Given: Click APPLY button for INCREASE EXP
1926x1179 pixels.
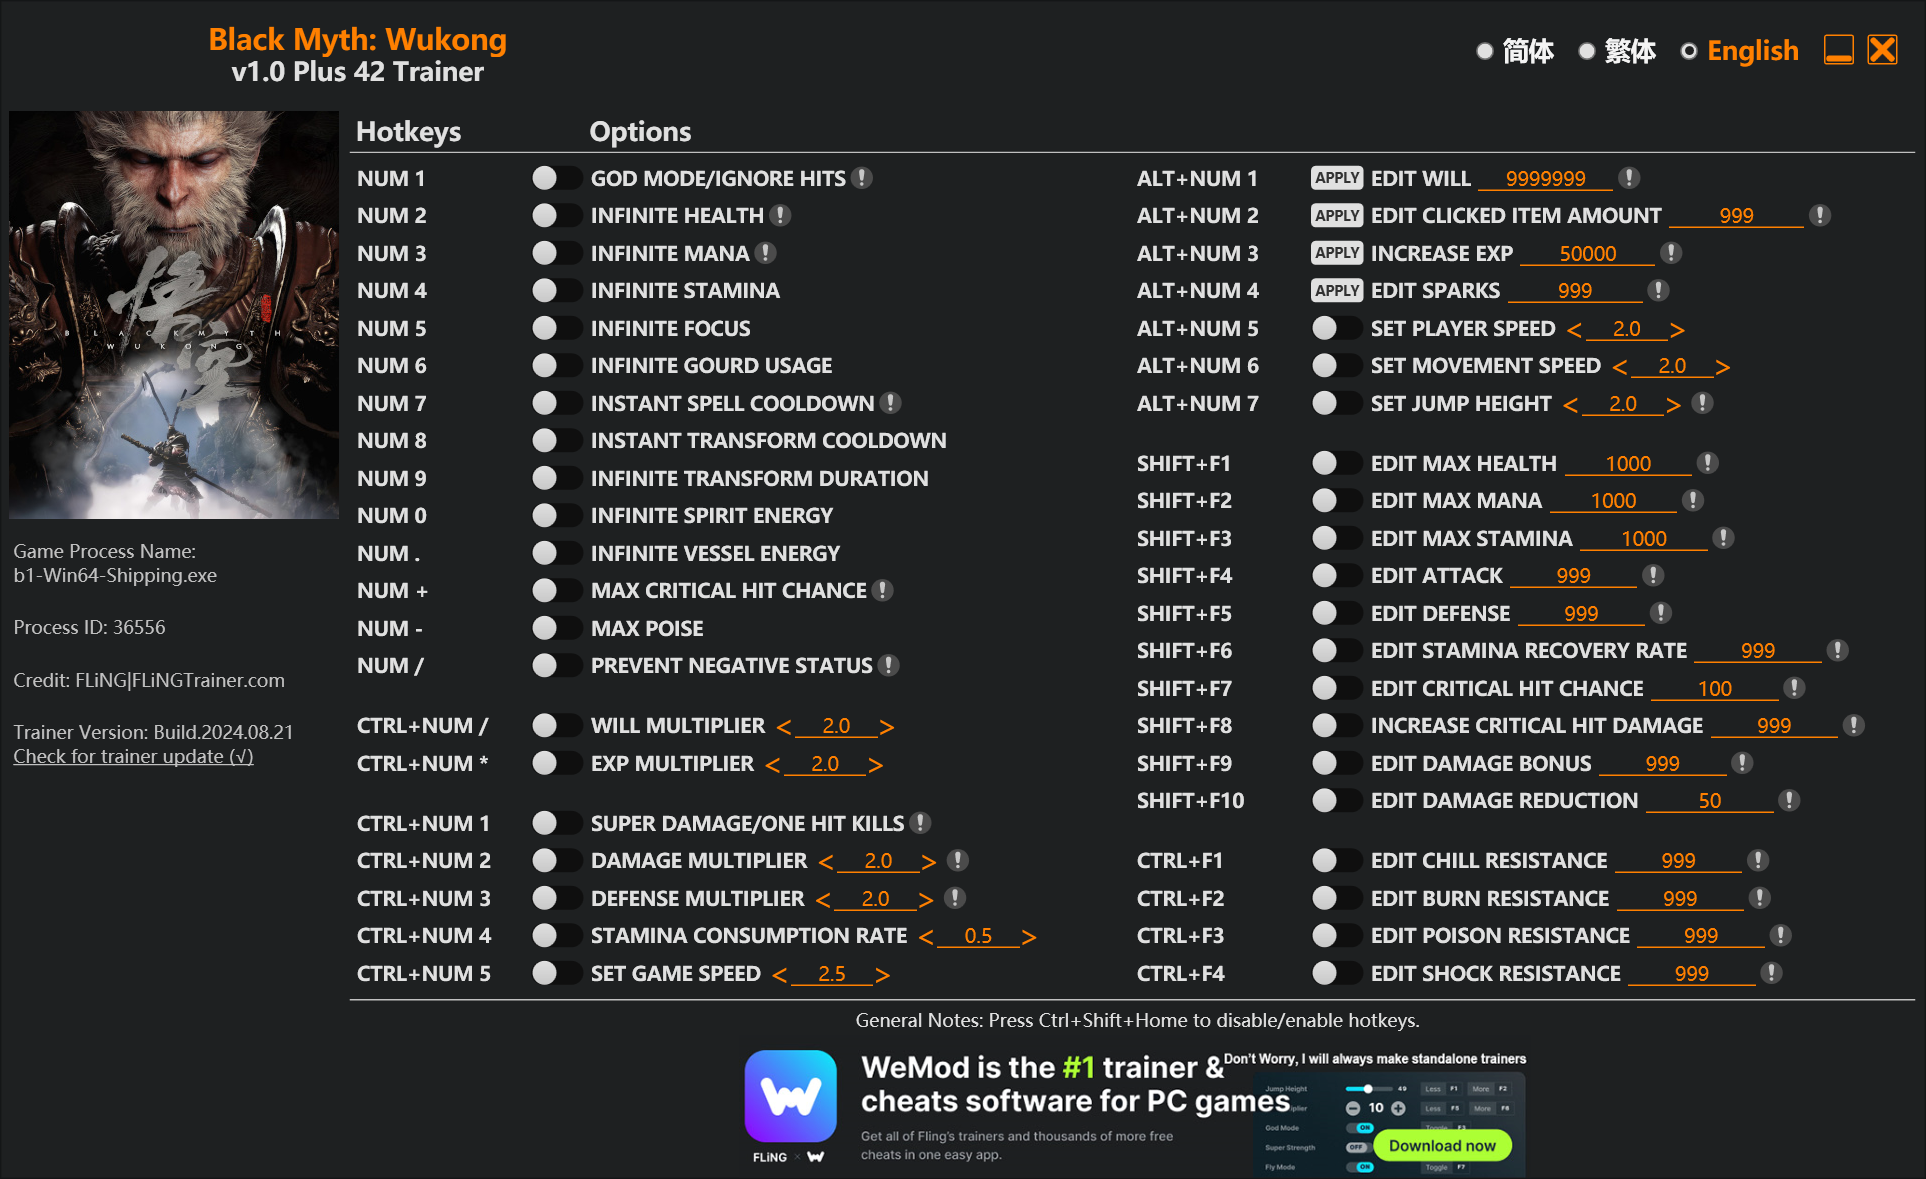Looking at the screenshot, I should click(1332, 253).
